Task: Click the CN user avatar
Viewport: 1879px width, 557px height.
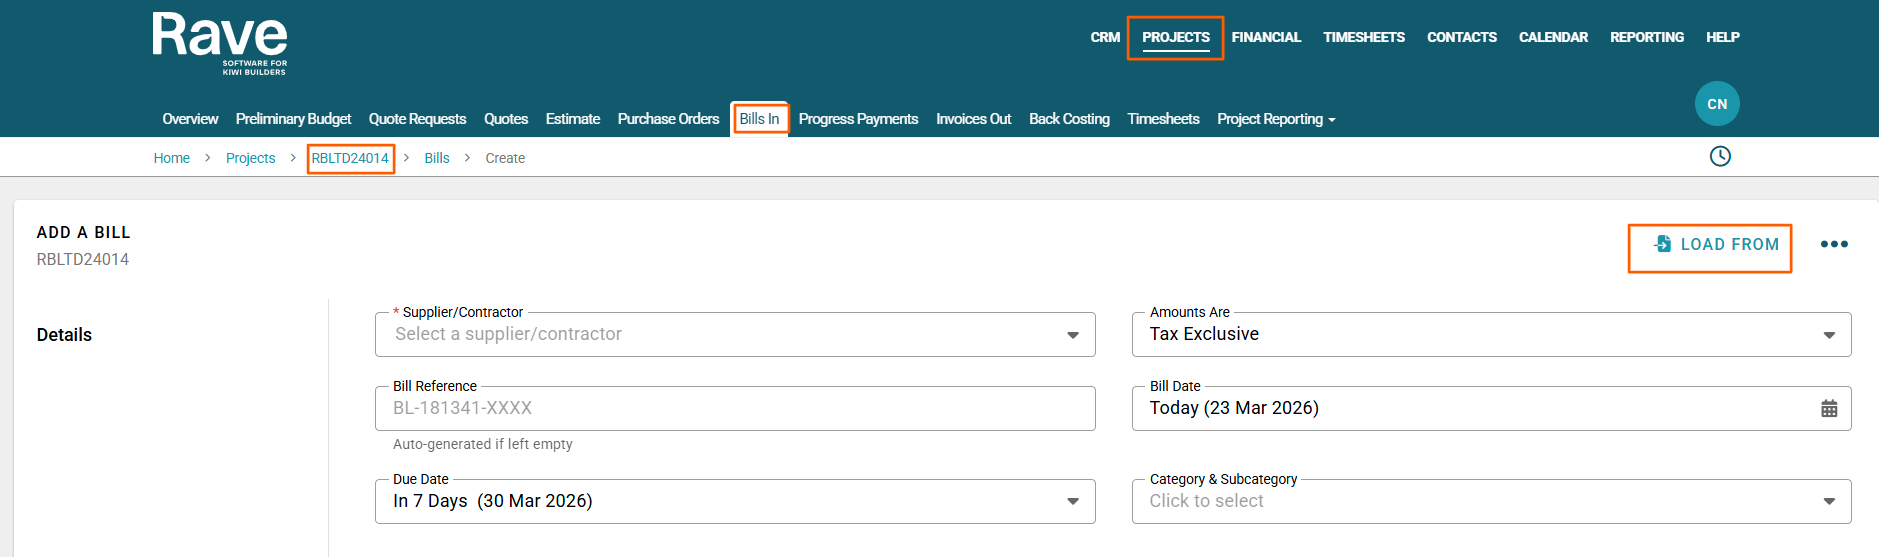Action: [x=1717, y=104]
